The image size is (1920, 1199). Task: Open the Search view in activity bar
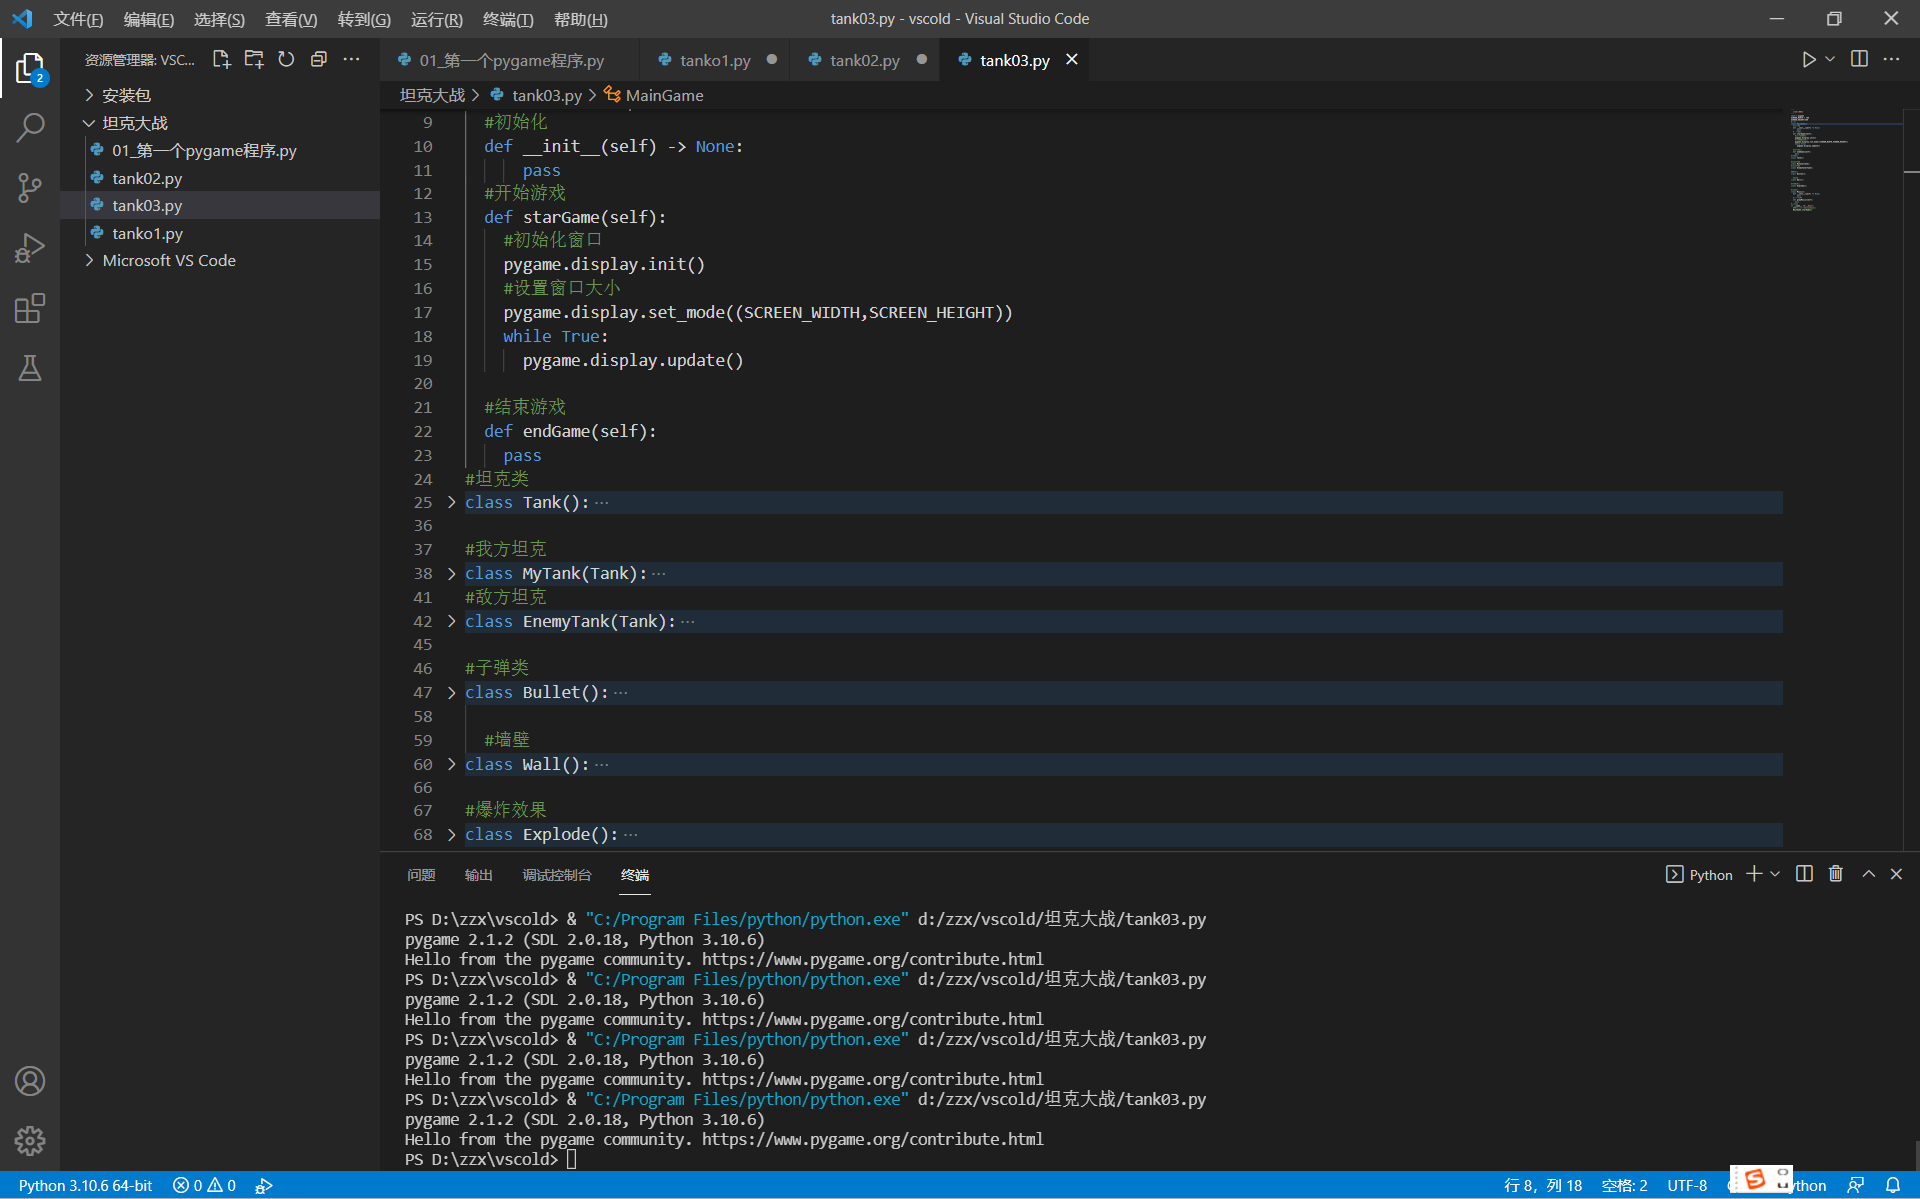pos(30,128)
